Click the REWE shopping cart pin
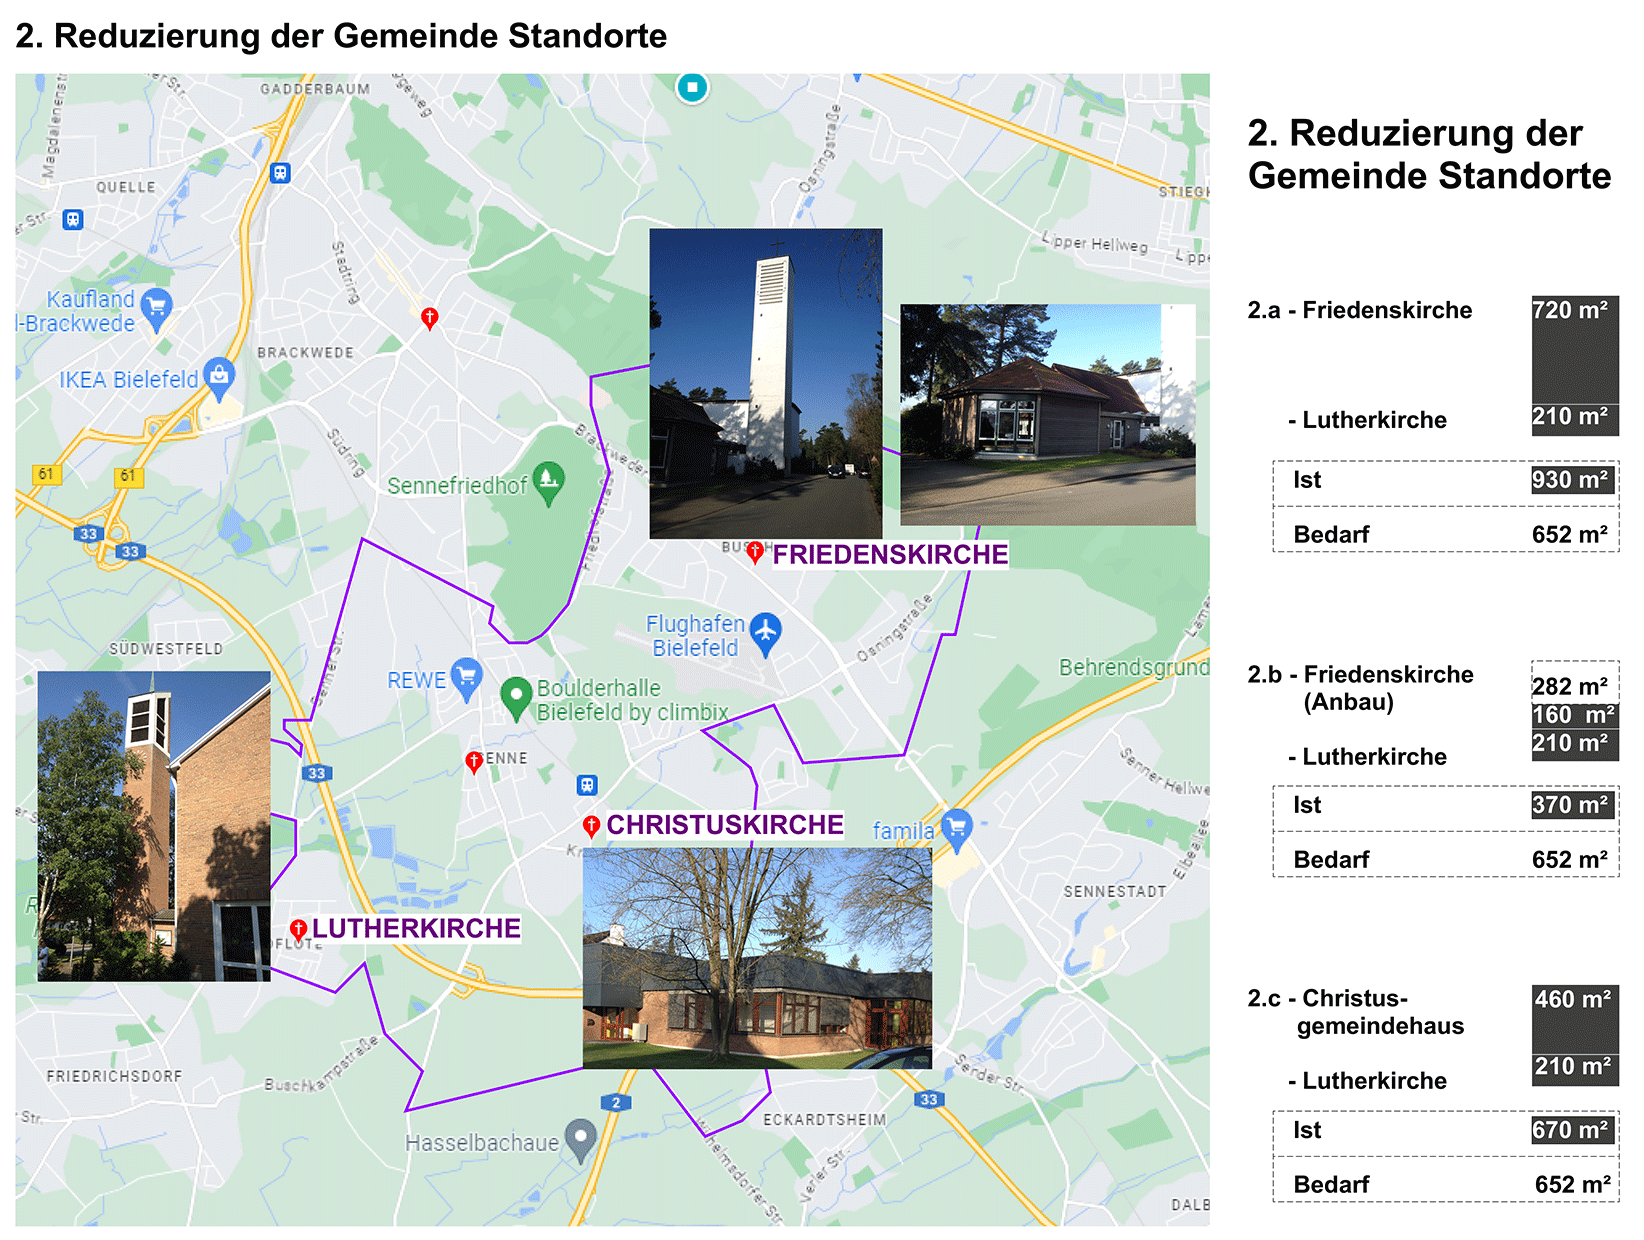The height and width of the screenshot is (1240, 1644). (467, 679)
